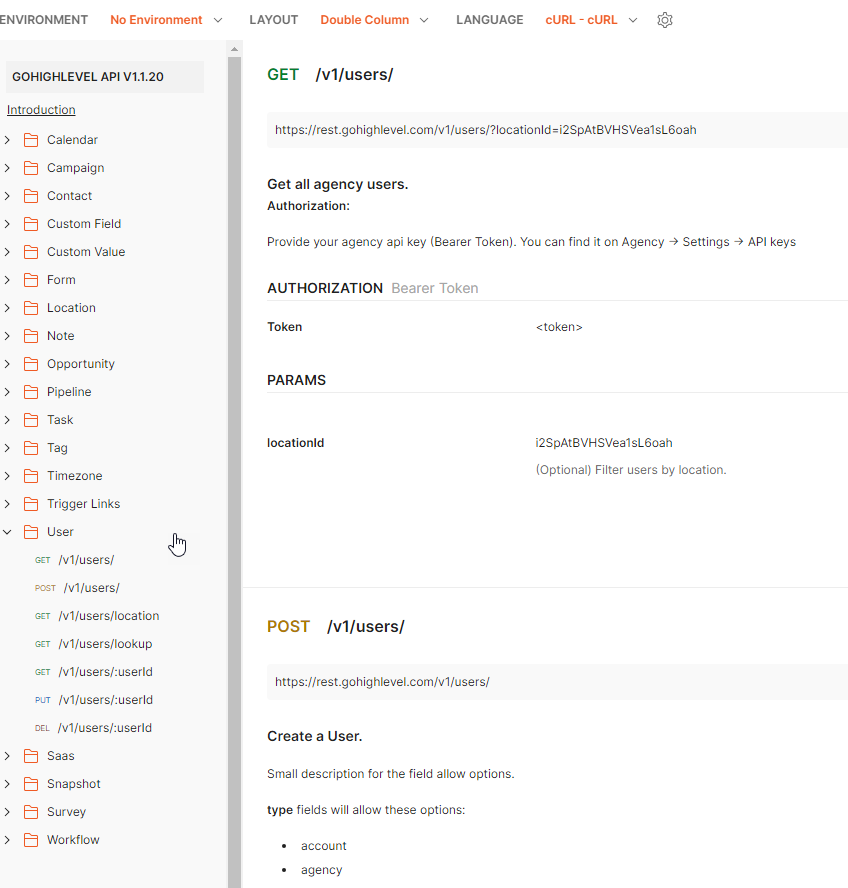Select GET /v1/users/location request
Screen dimensions: 848x888
pos(97,616)
